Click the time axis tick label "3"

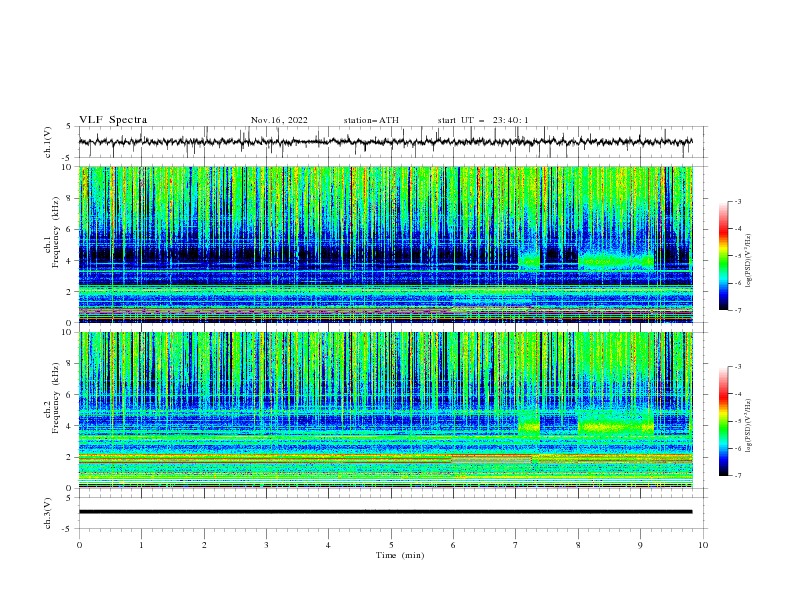tap(266, 545)
